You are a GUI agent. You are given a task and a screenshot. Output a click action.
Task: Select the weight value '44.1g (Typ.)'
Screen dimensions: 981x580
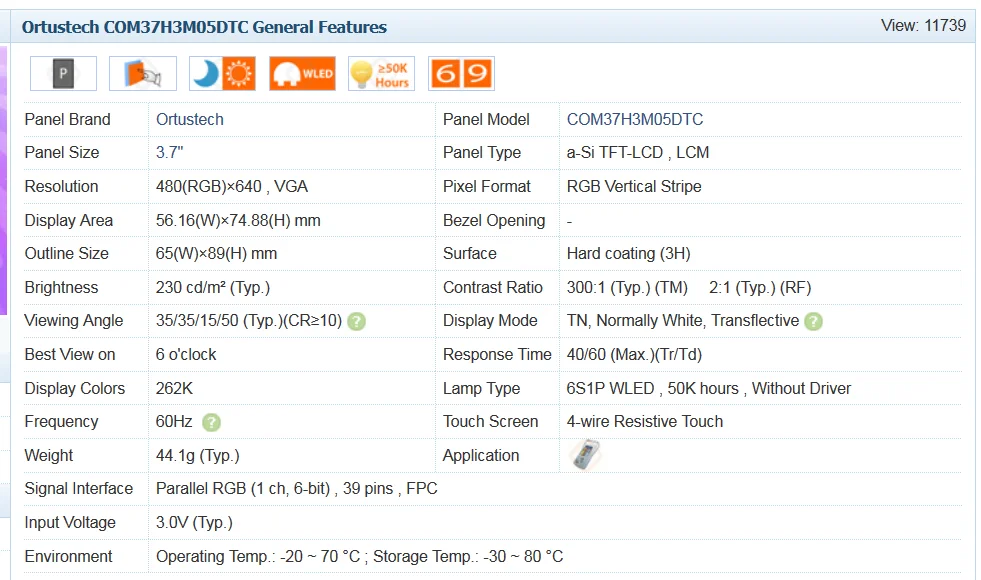click(198, 455)
